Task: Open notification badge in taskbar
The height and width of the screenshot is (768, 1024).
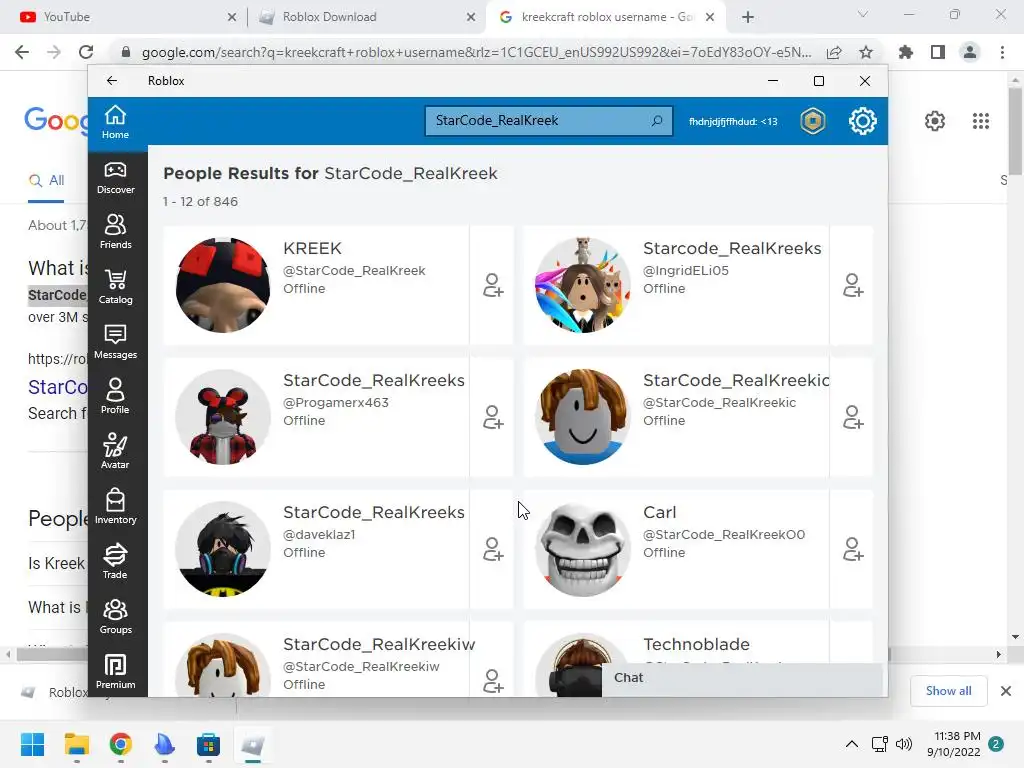Action: [996, 744]
